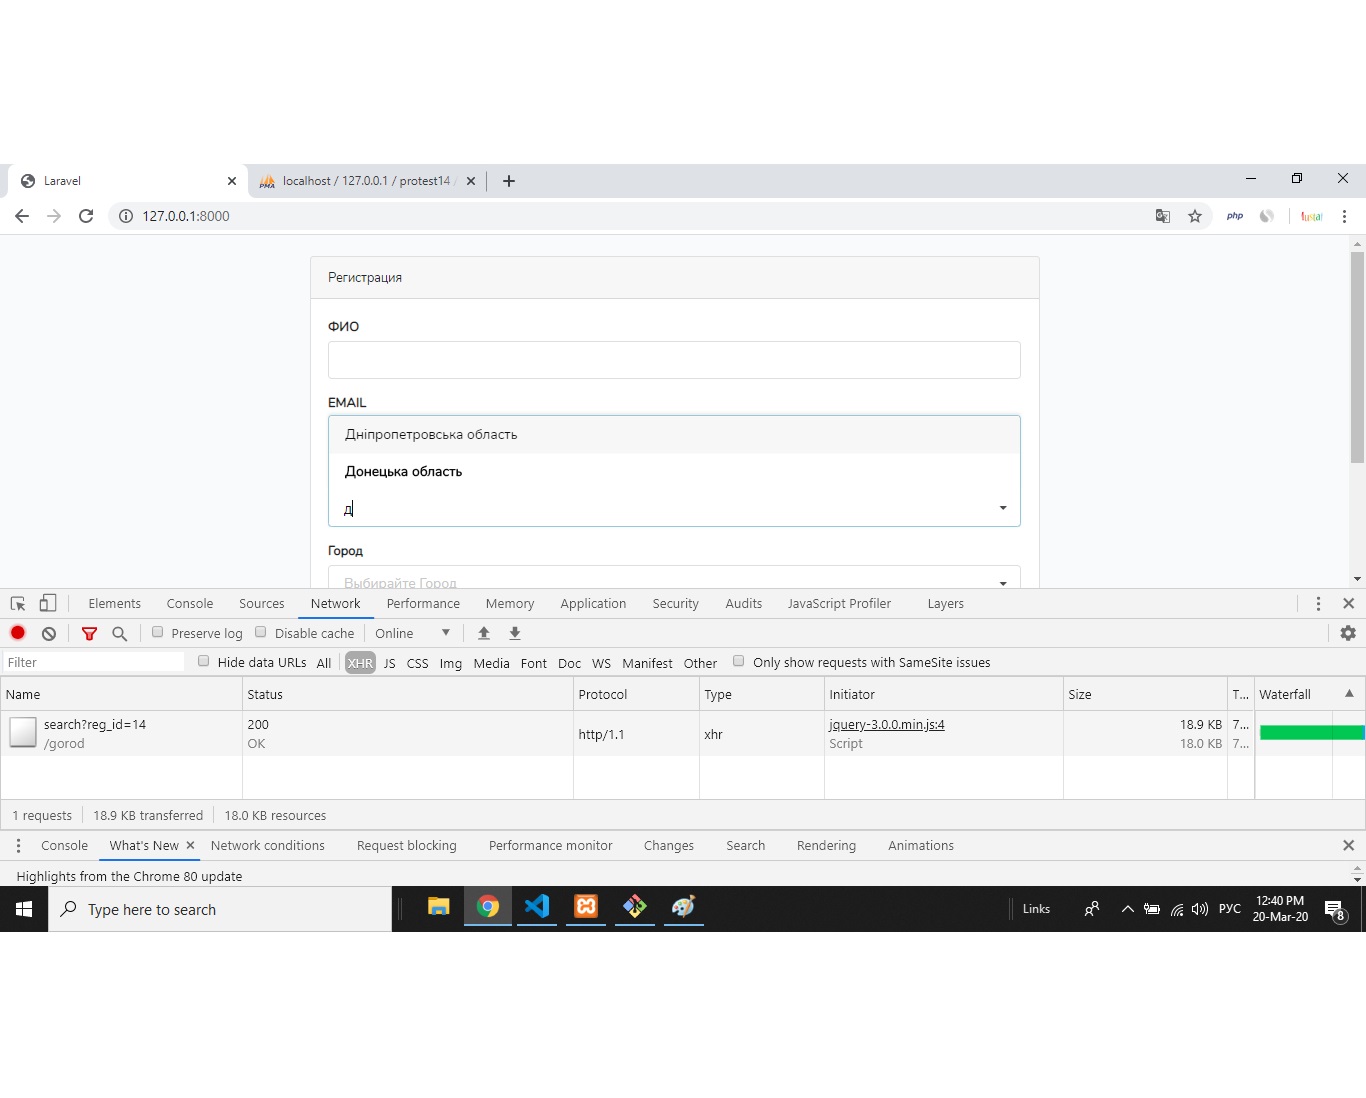
Task: Focus the ФИО text input field
Action: pyautogui.click(x=674, y=360)
